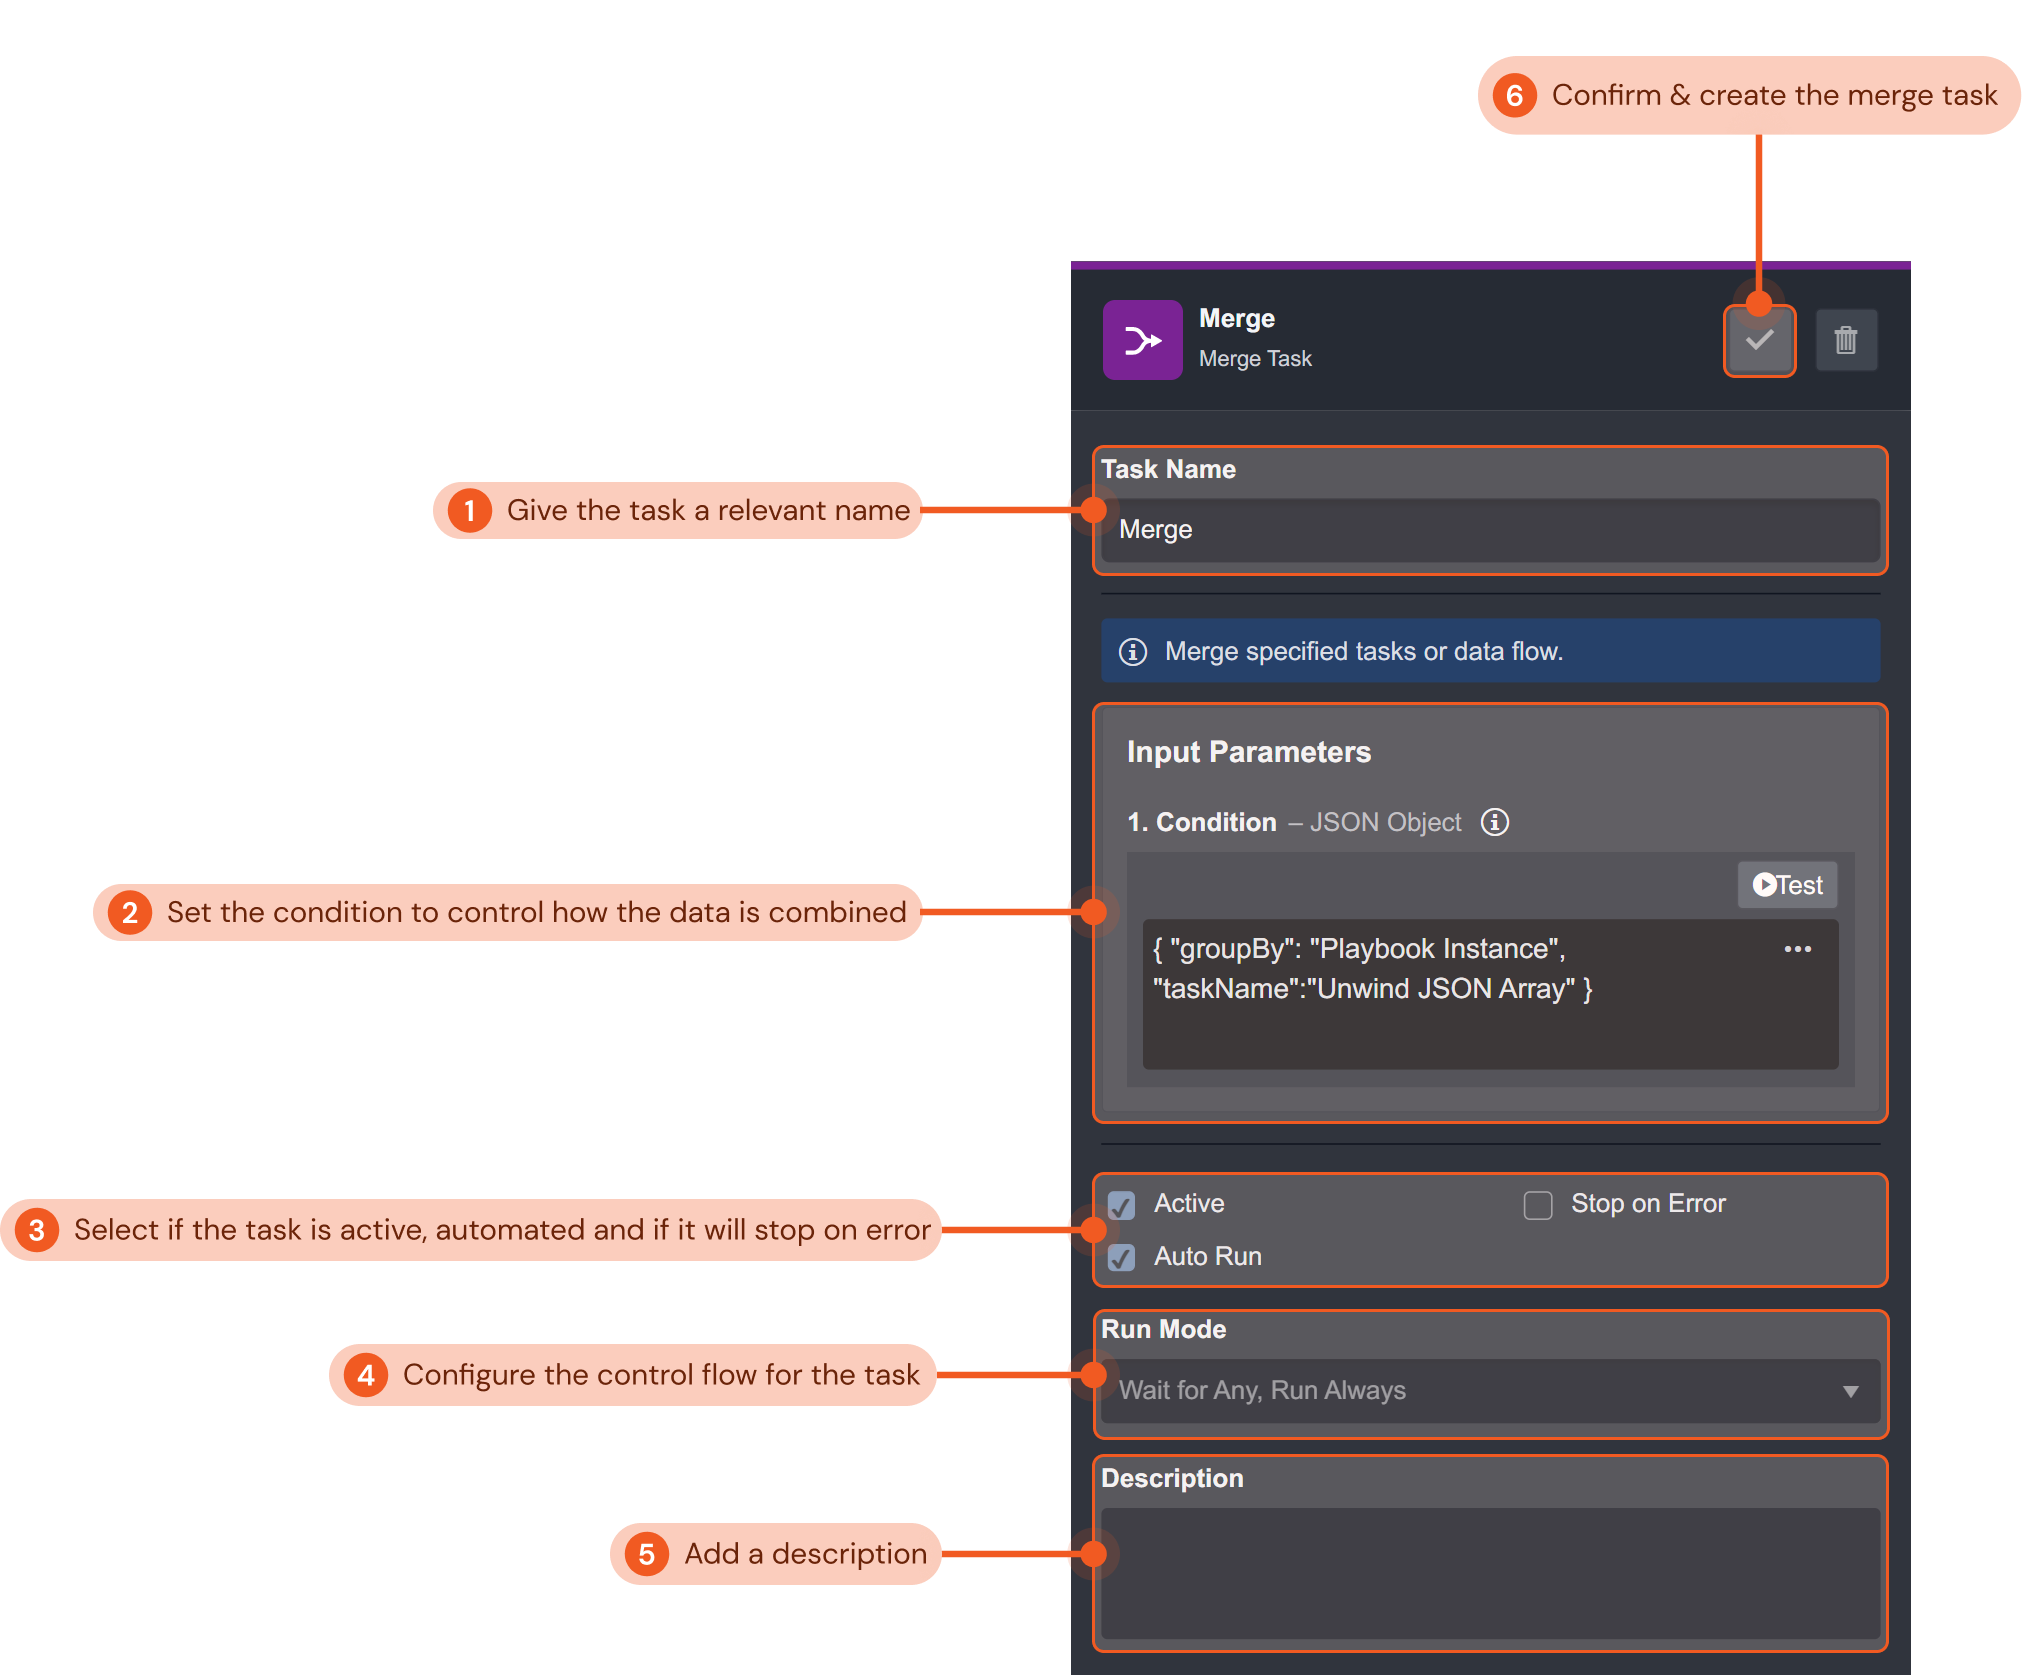Click 'Confirm & create the merge task' label
Viewport: 2022px width, 1675px height.
[1773, 96]
